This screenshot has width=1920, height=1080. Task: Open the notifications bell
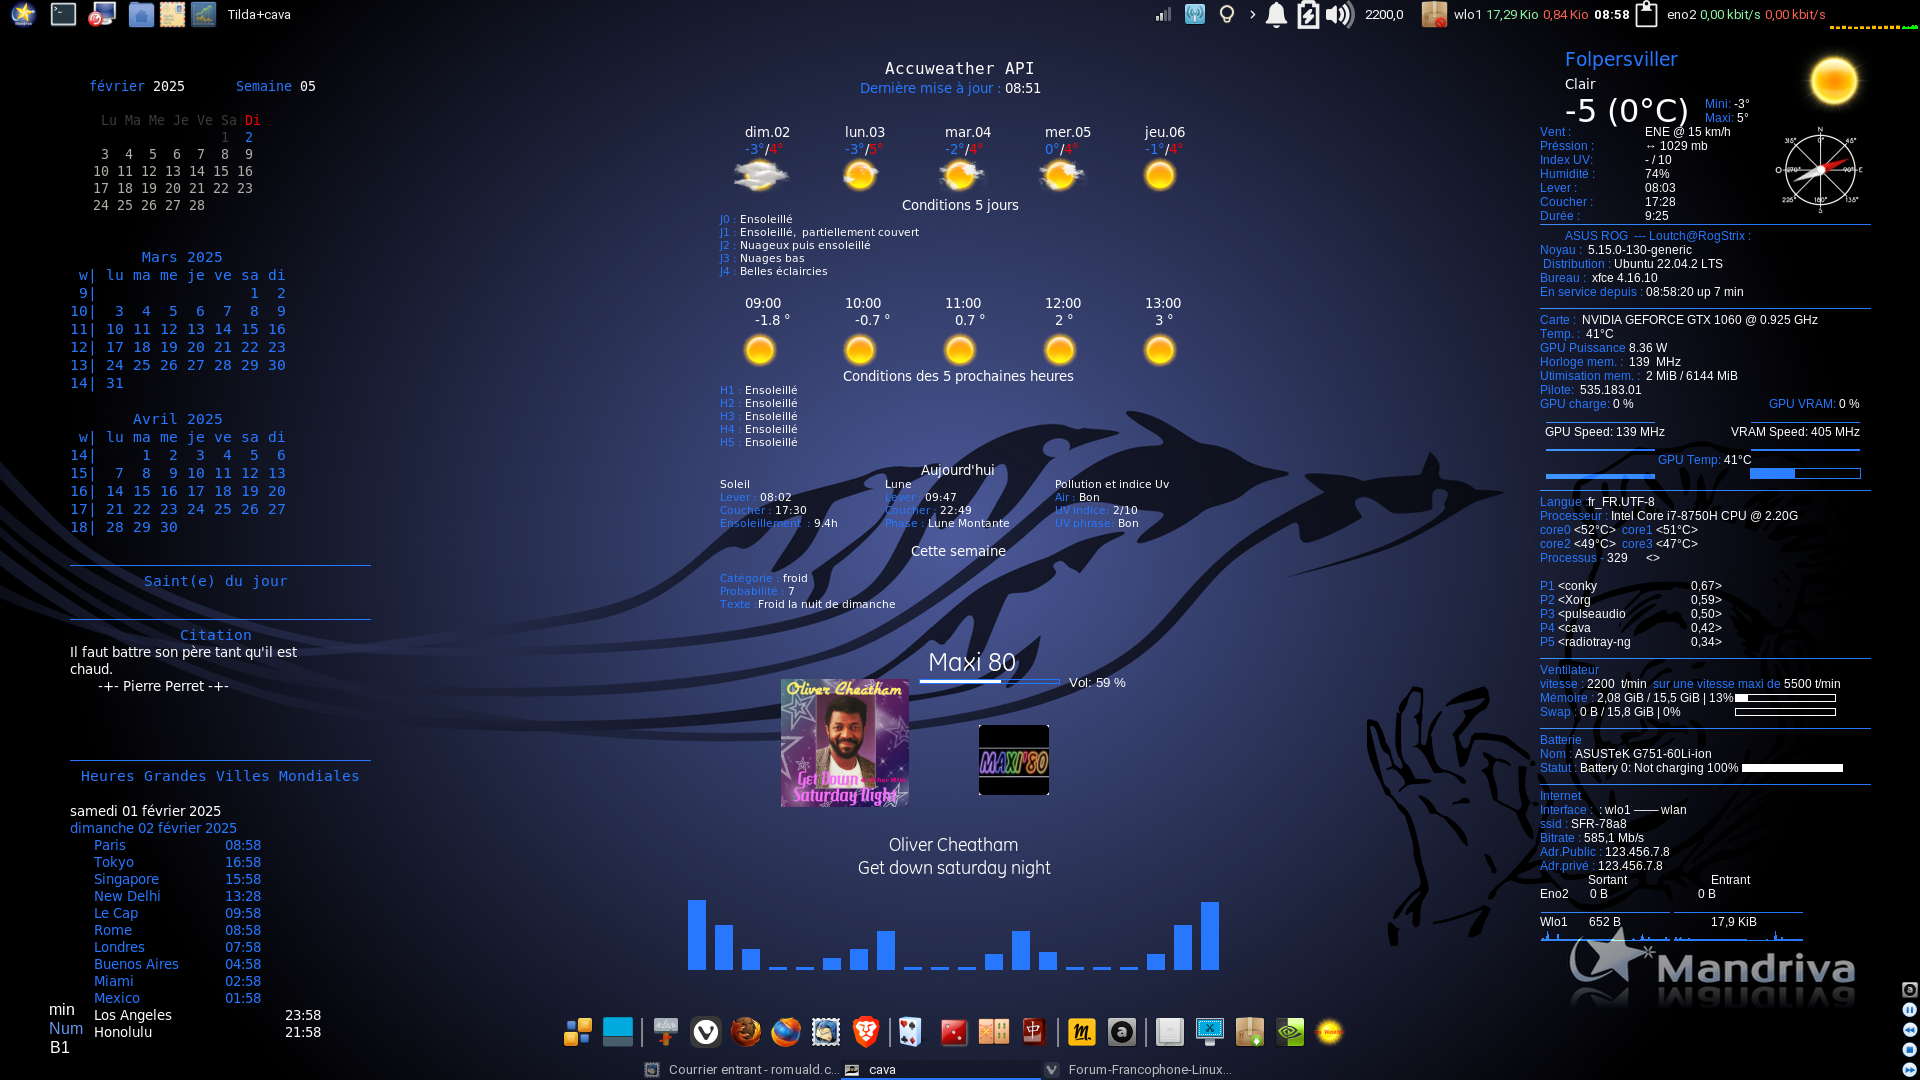[x=1276, y=14]
